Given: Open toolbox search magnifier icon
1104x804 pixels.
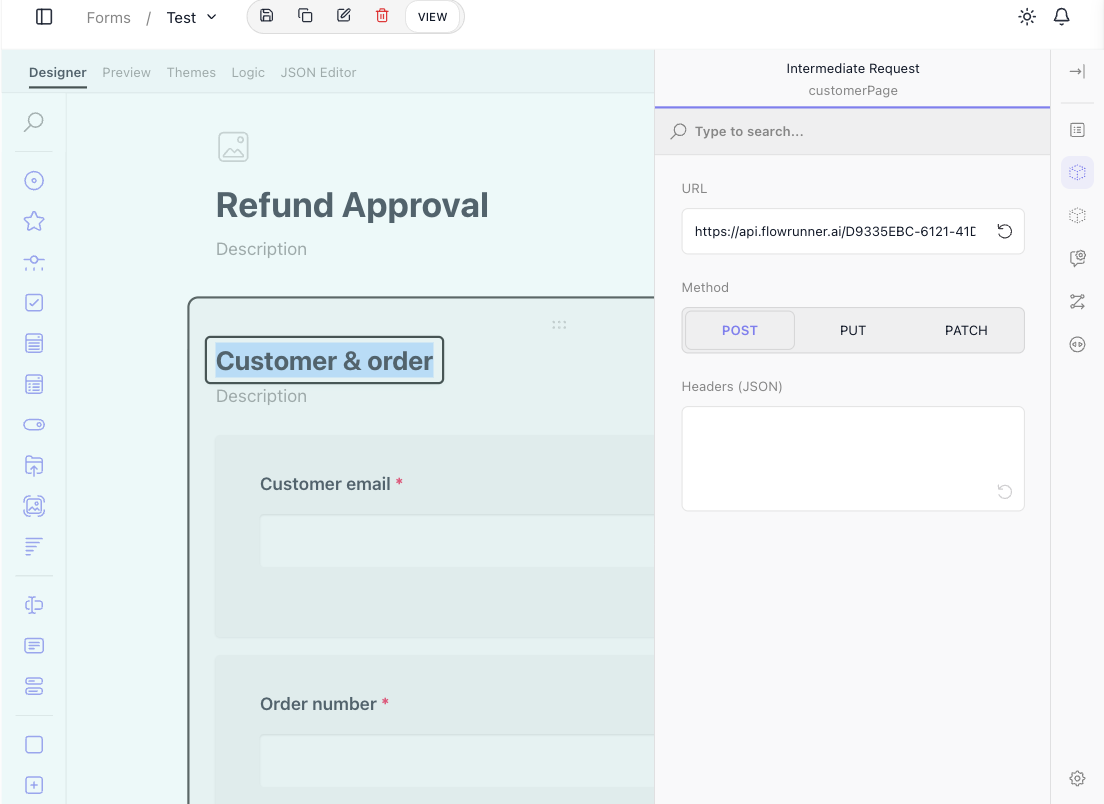Looking at the screenshot, I should pos(34,123).
